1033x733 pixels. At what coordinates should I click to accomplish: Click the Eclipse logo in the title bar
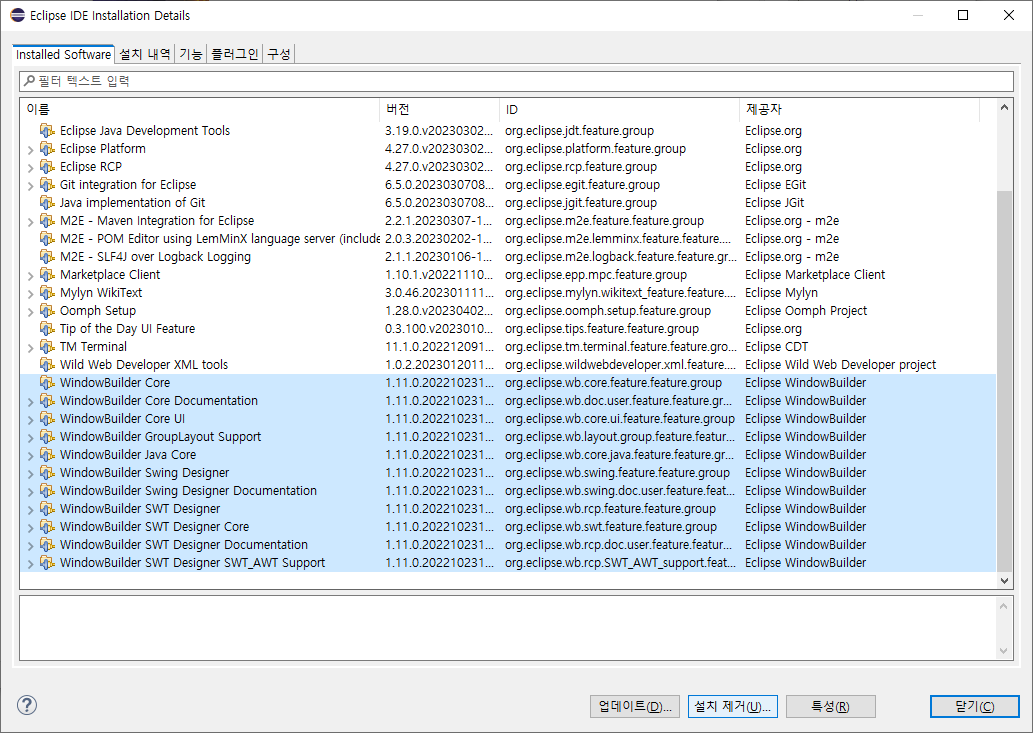click(x=18, y=15)
